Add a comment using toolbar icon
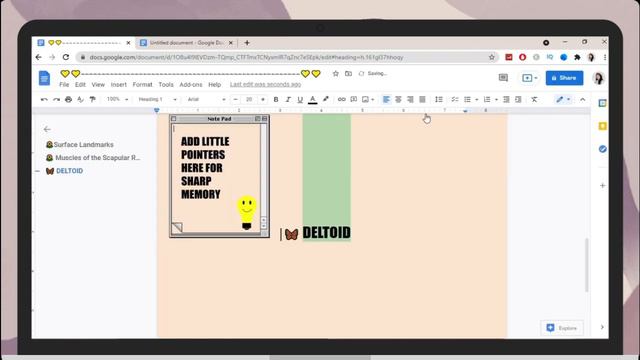Screen dimensions: 640x360 354,99
